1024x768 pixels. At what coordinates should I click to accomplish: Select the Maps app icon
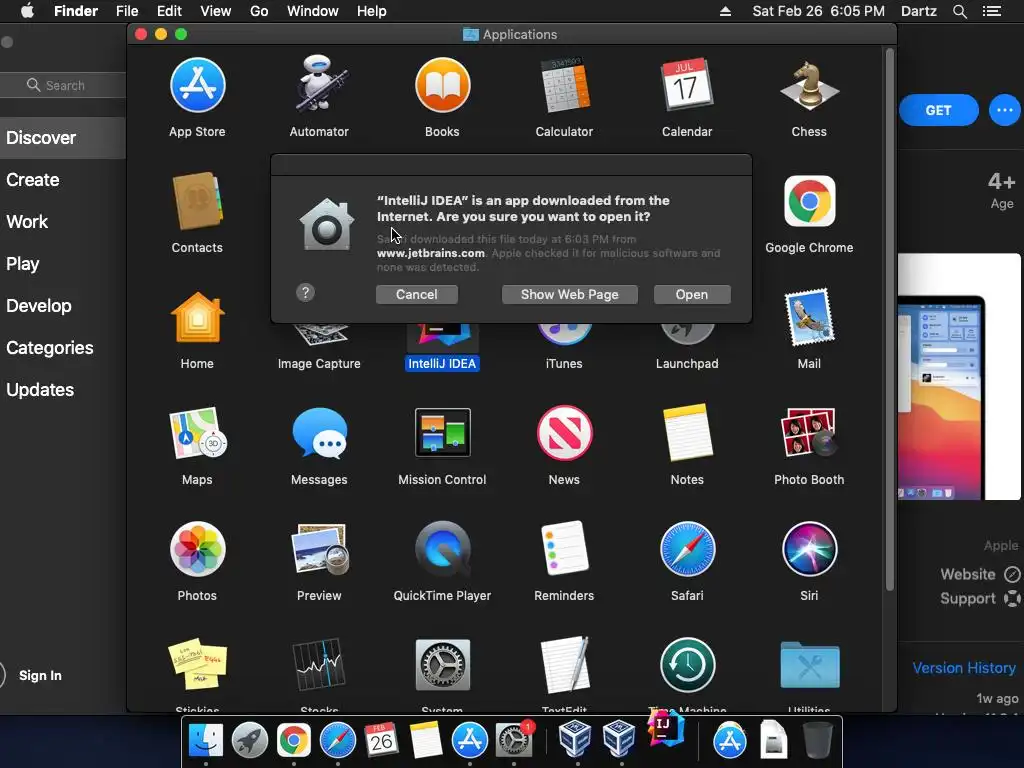coord(197,433)
